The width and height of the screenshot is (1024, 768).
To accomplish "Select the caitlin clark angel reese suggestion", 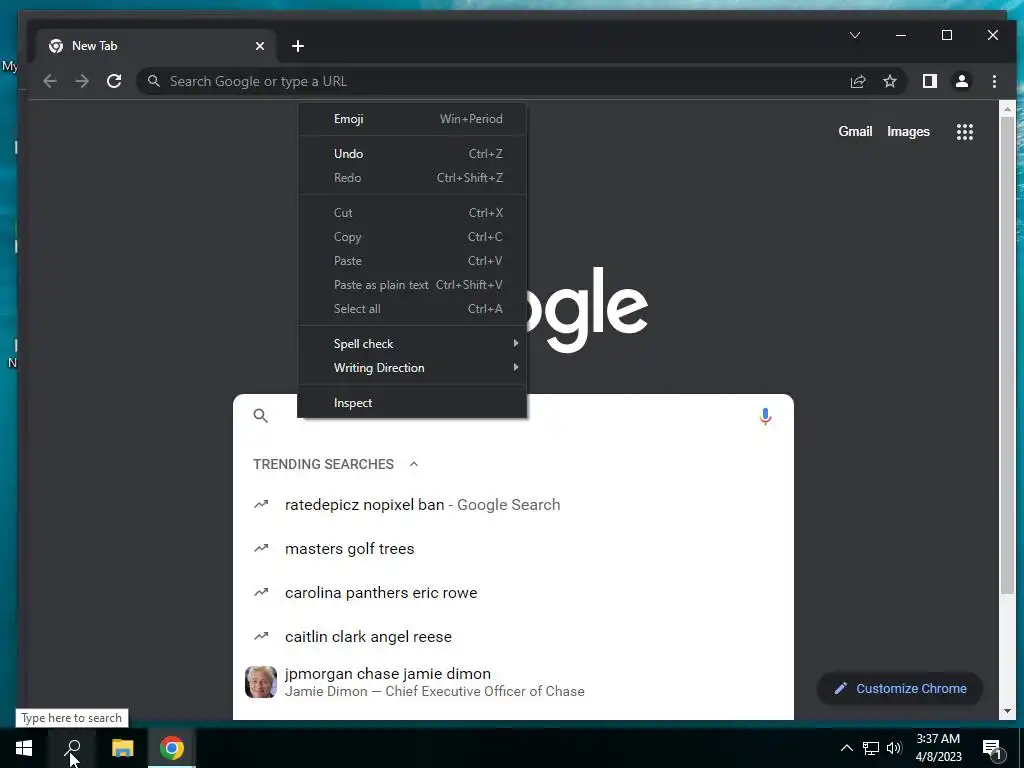I will [x=513, y=636].
